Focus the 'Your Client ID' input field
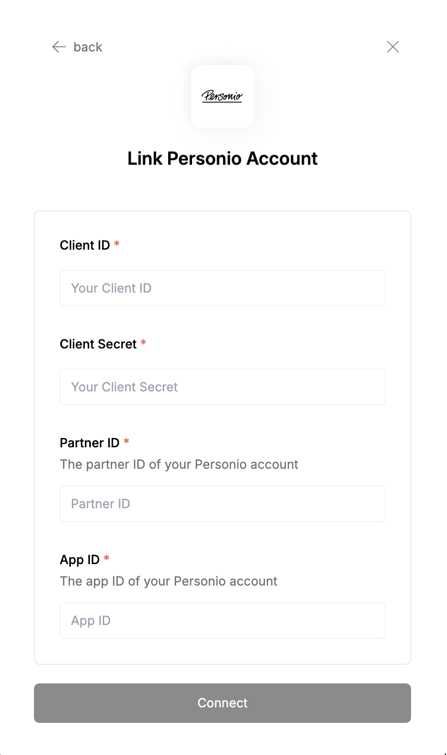 pos(222,288)
